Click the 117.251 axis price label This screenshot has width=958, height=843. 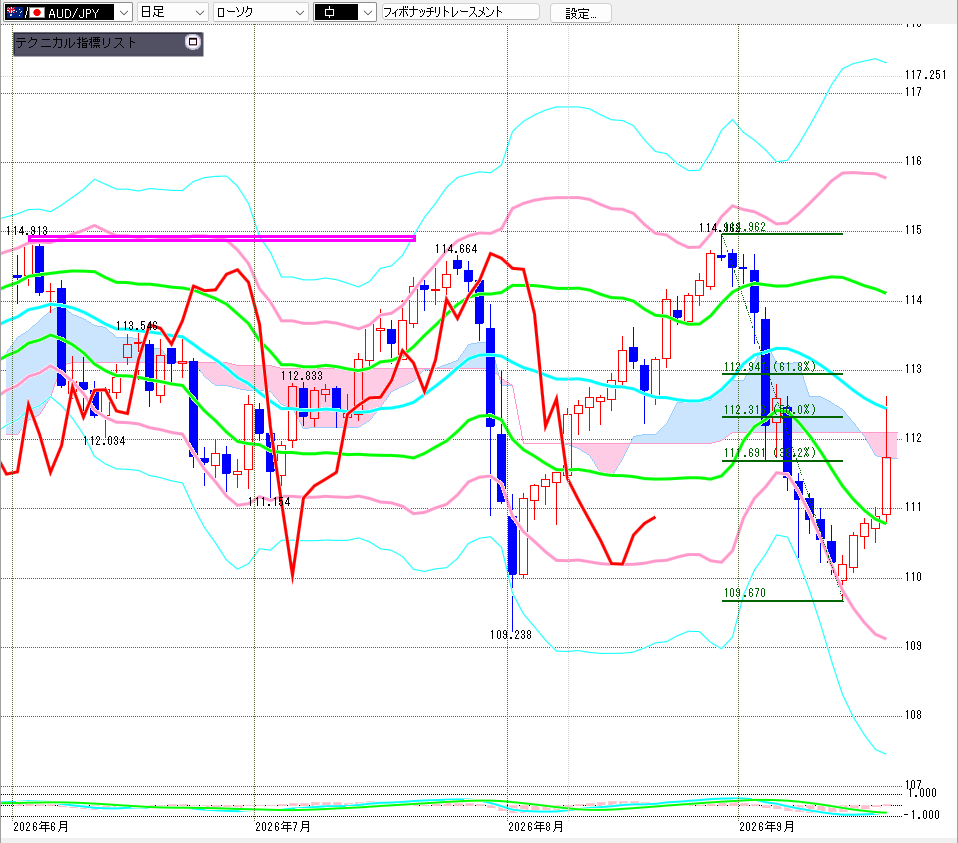(925, 75)
